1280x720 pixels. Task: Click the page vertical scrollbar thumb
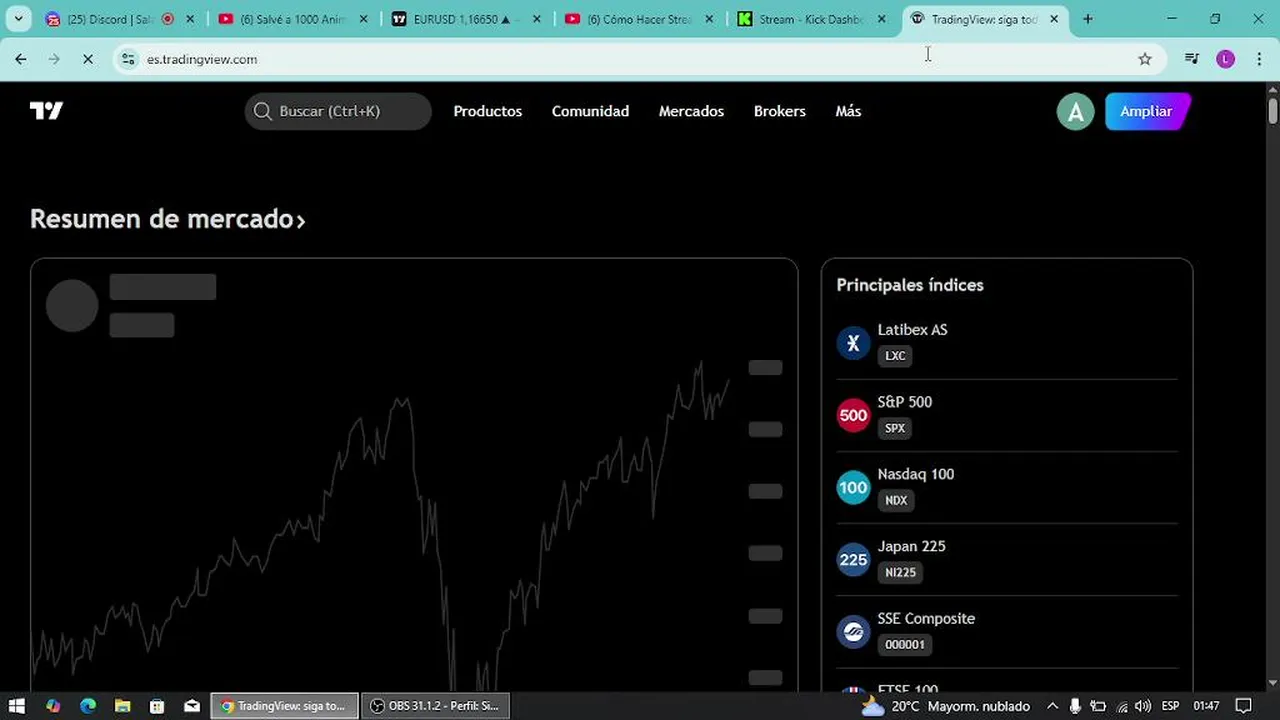click(1273, 109)
